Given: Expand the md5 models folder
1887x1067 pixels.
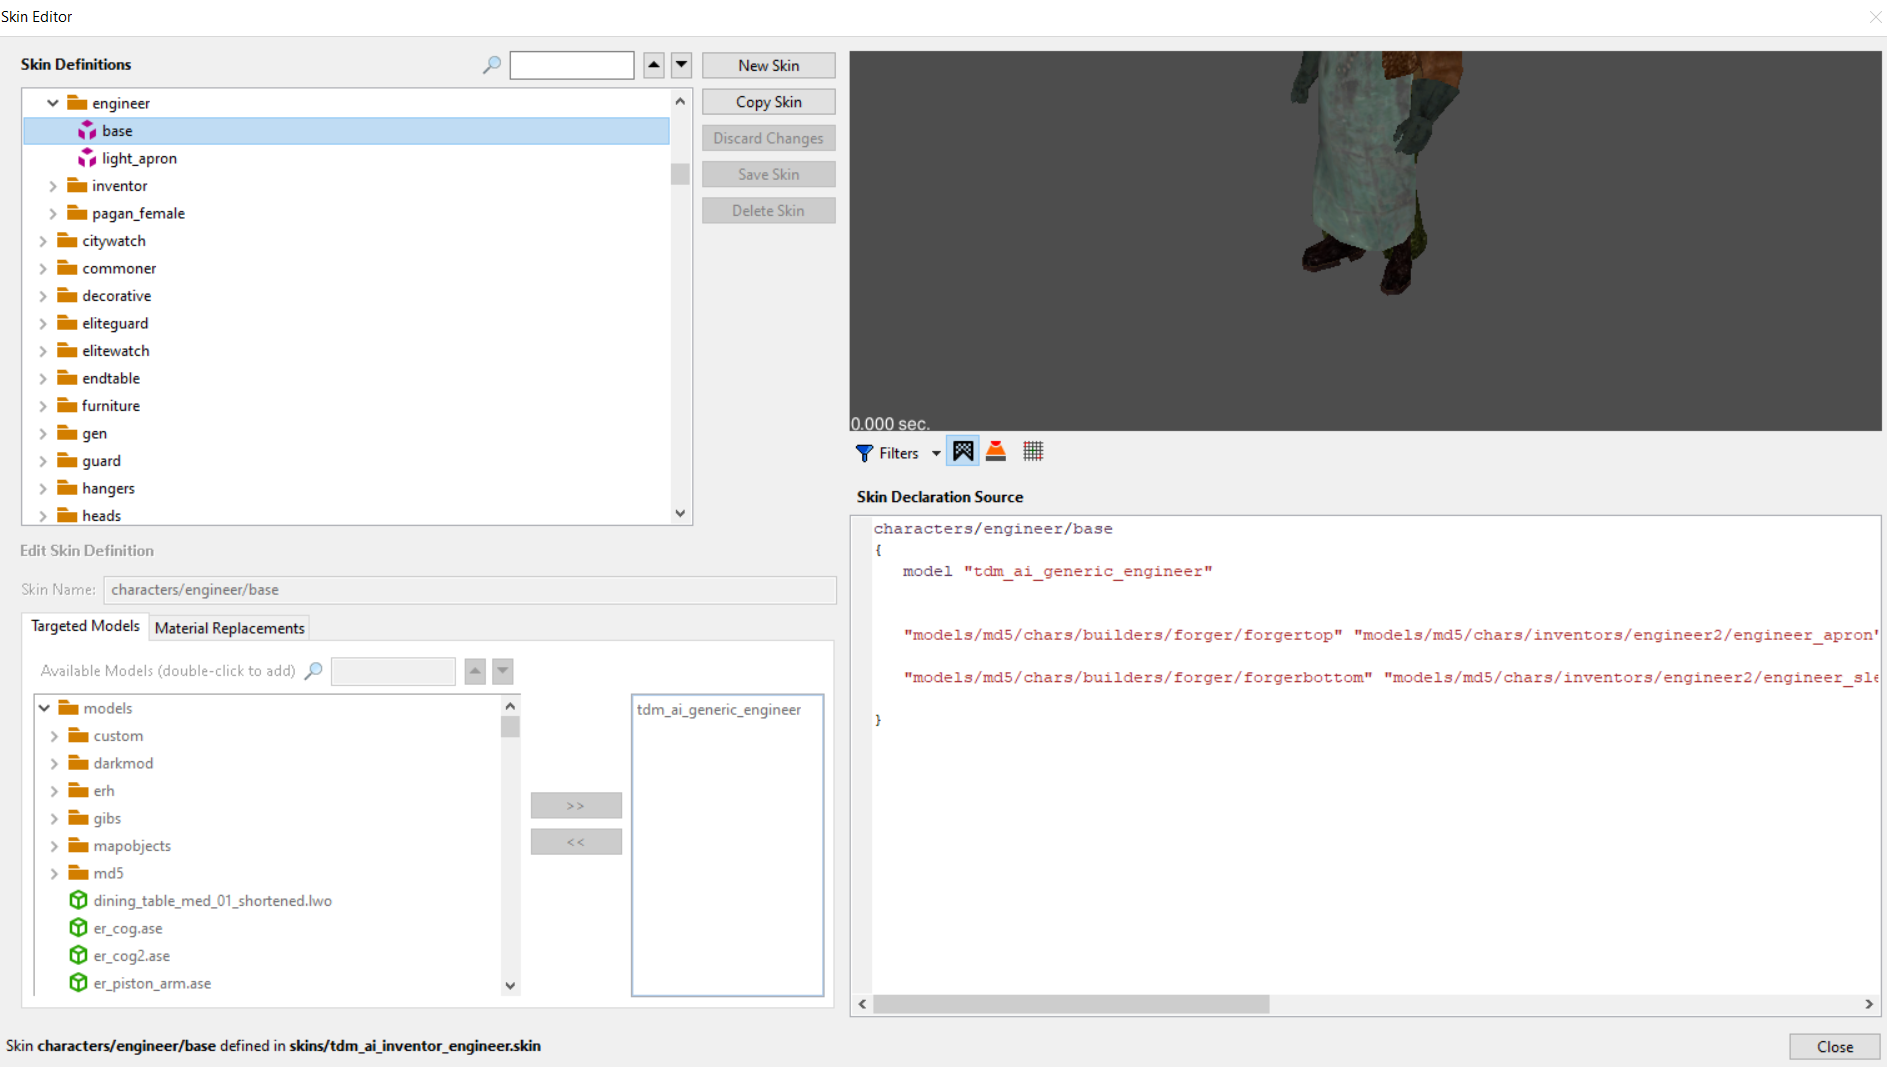Looking at the screenshot, I should [x=54, y=873].
